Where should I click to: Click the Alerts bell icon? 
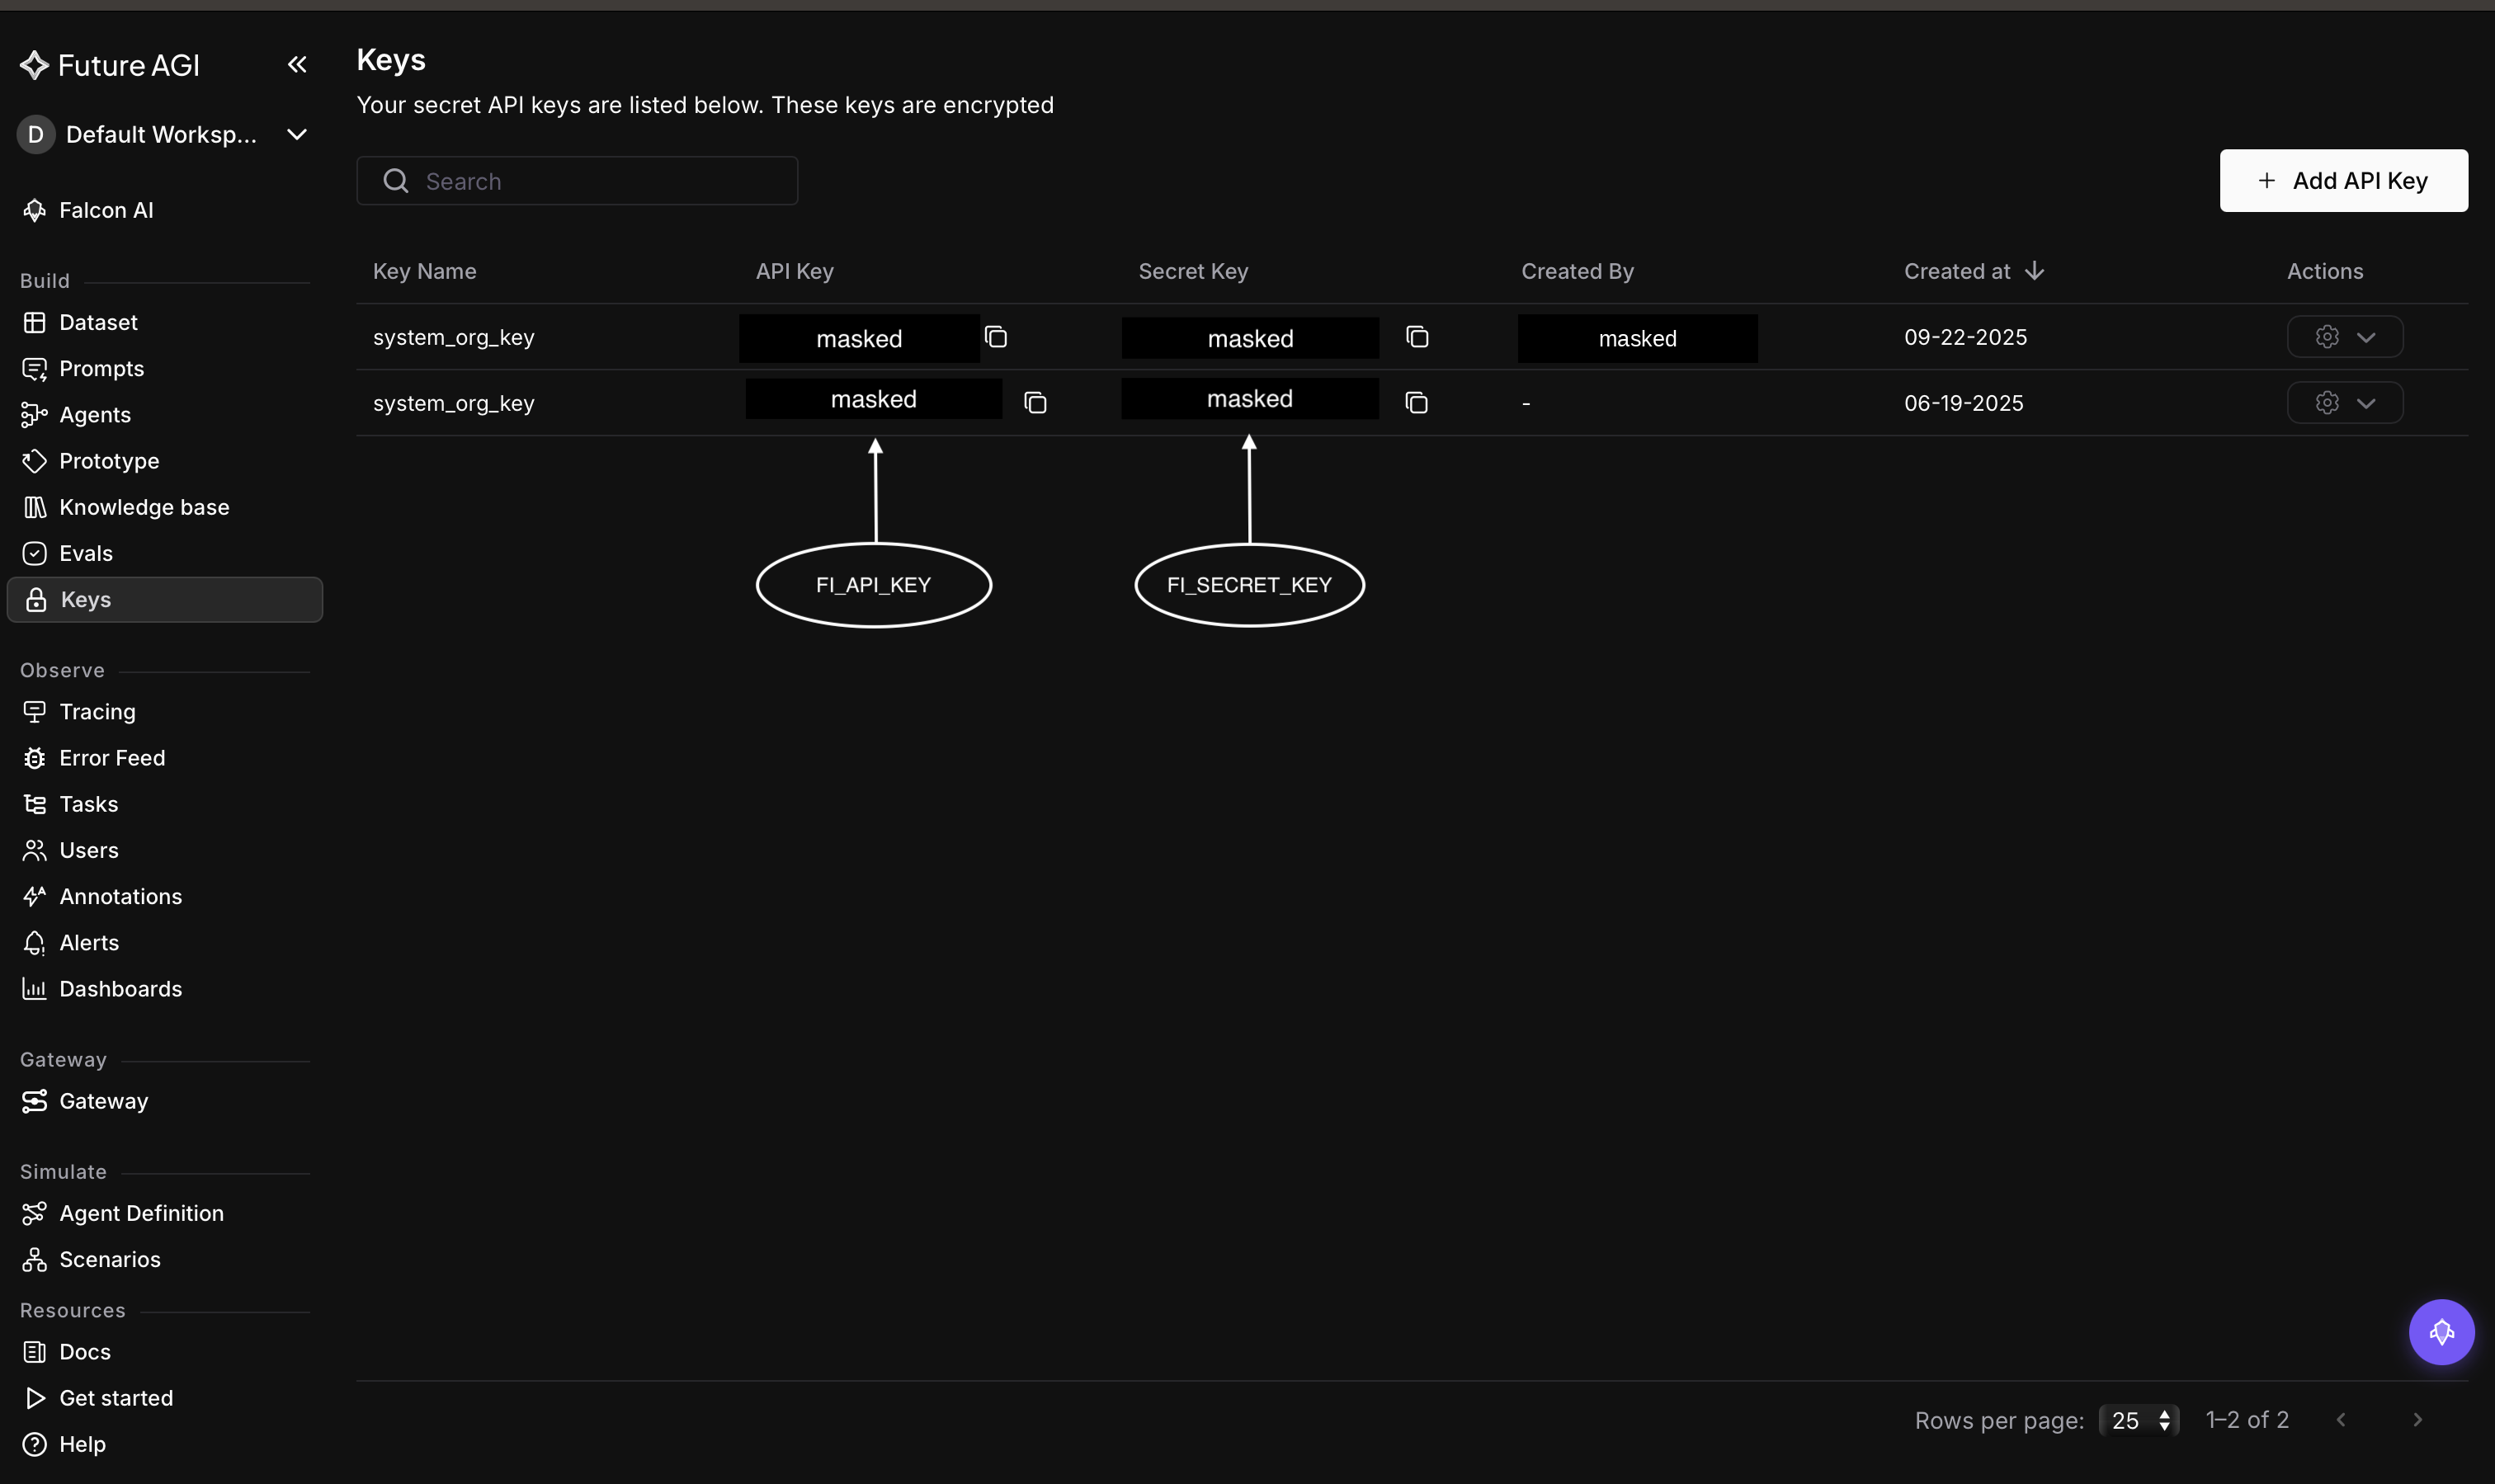point(35,942)
